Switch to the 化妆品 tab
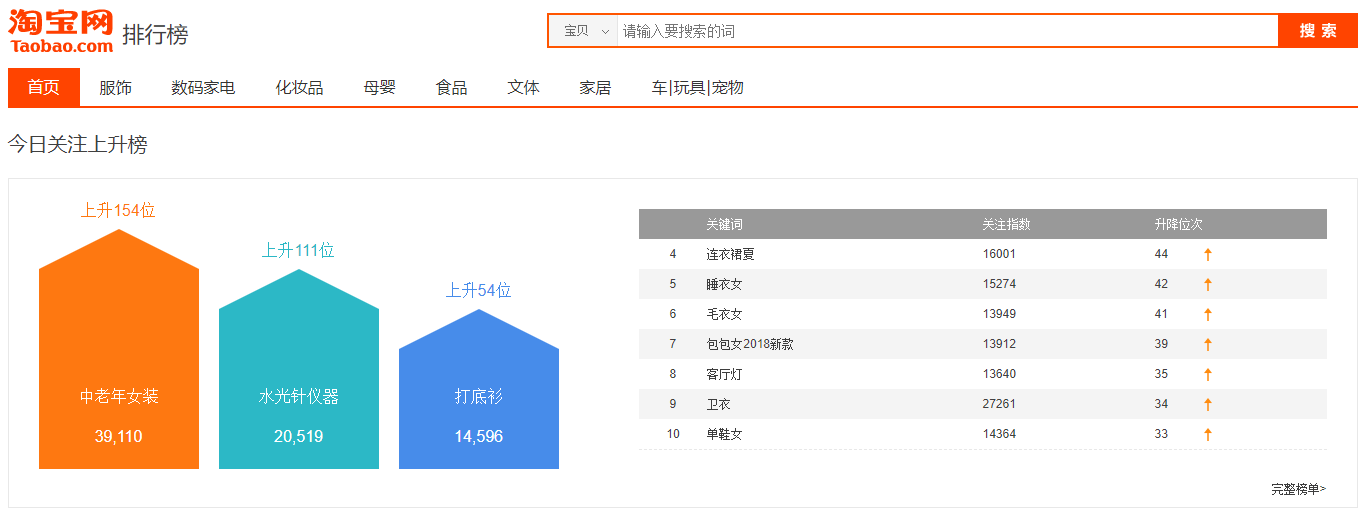This screenshot has width=1369, height=517. tap(300, 87)
